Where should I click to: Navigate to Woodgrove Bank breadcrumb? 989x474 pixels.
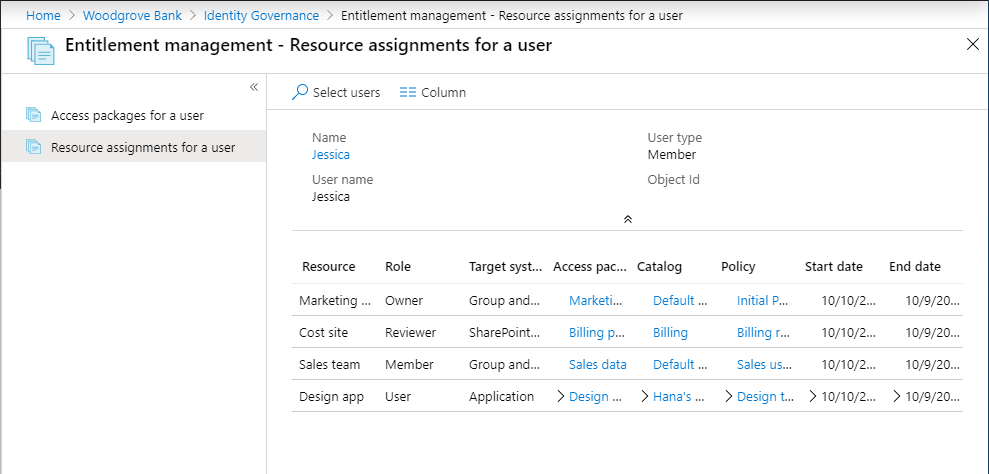tap(132, 16)
